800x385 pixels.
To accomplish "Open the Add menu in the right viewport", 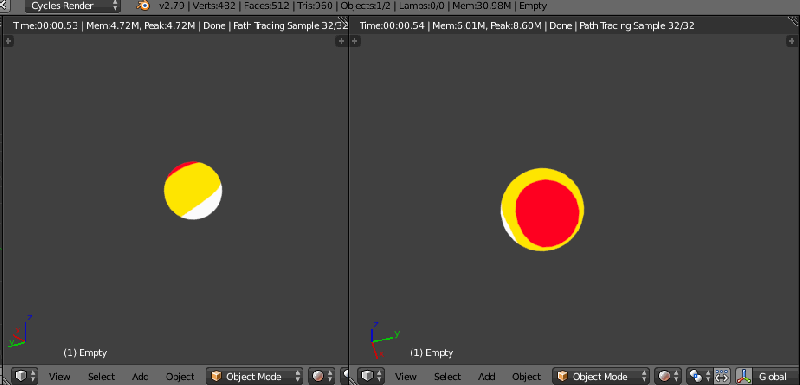I will coord(486,377).
